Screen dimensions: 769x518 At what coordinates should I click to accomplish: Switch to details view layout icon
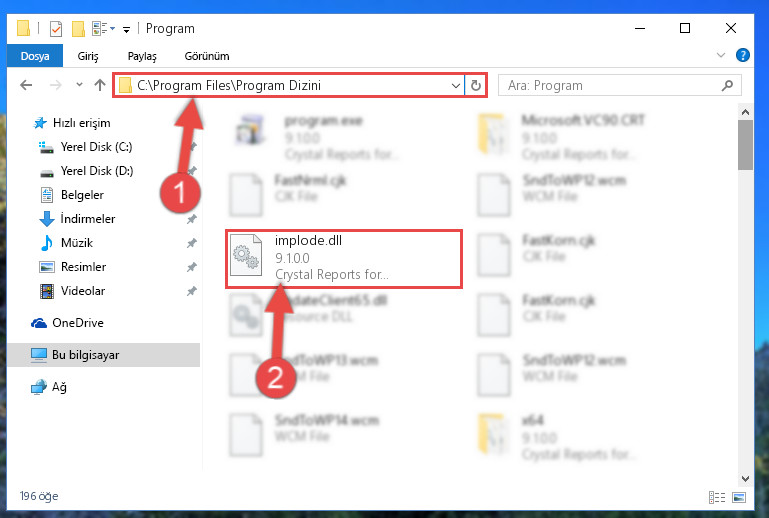pyautogui.click(x=717, y=497)
